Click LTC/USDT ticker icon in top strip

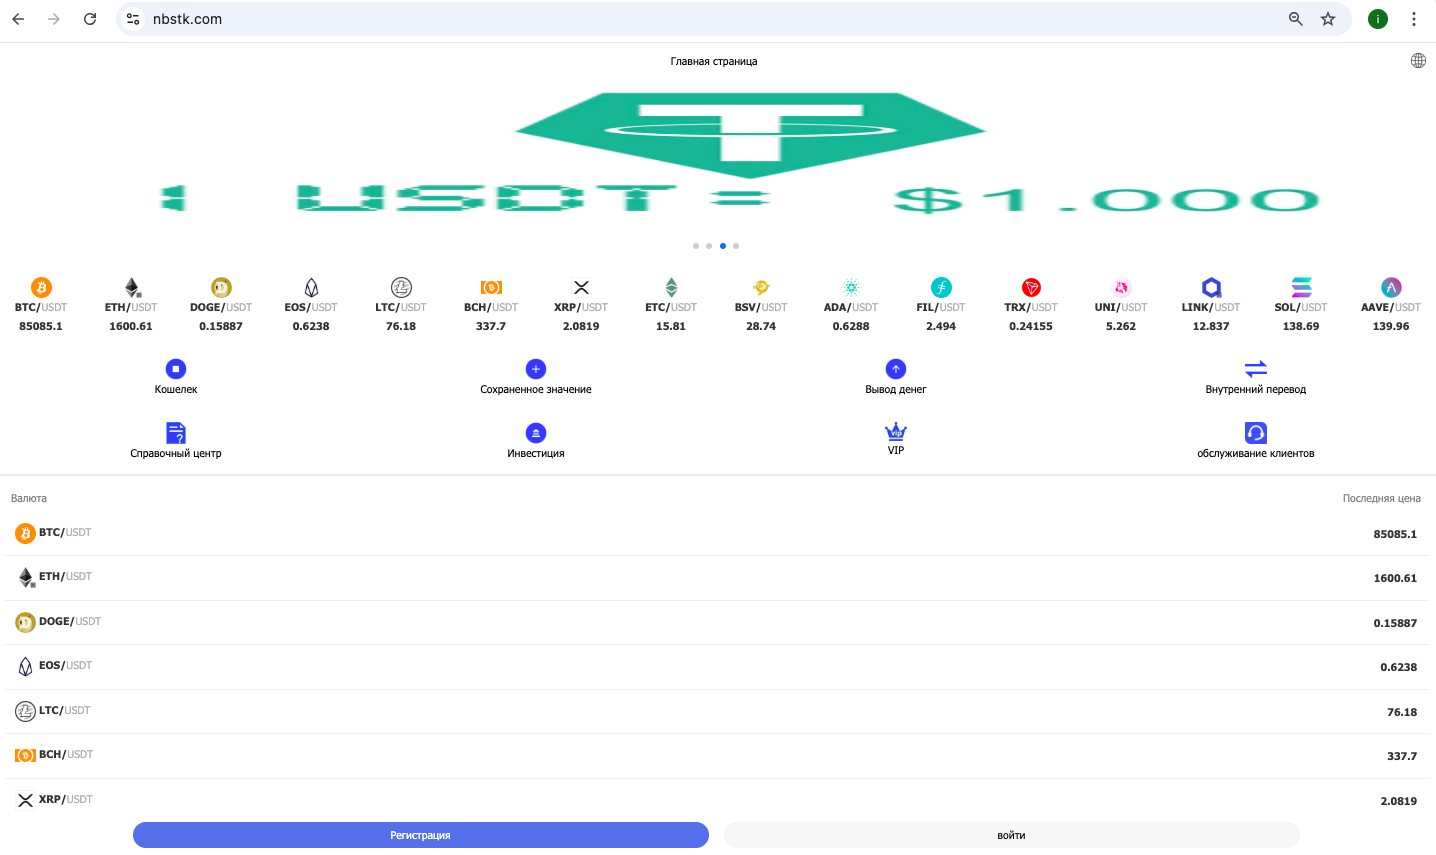401,288
